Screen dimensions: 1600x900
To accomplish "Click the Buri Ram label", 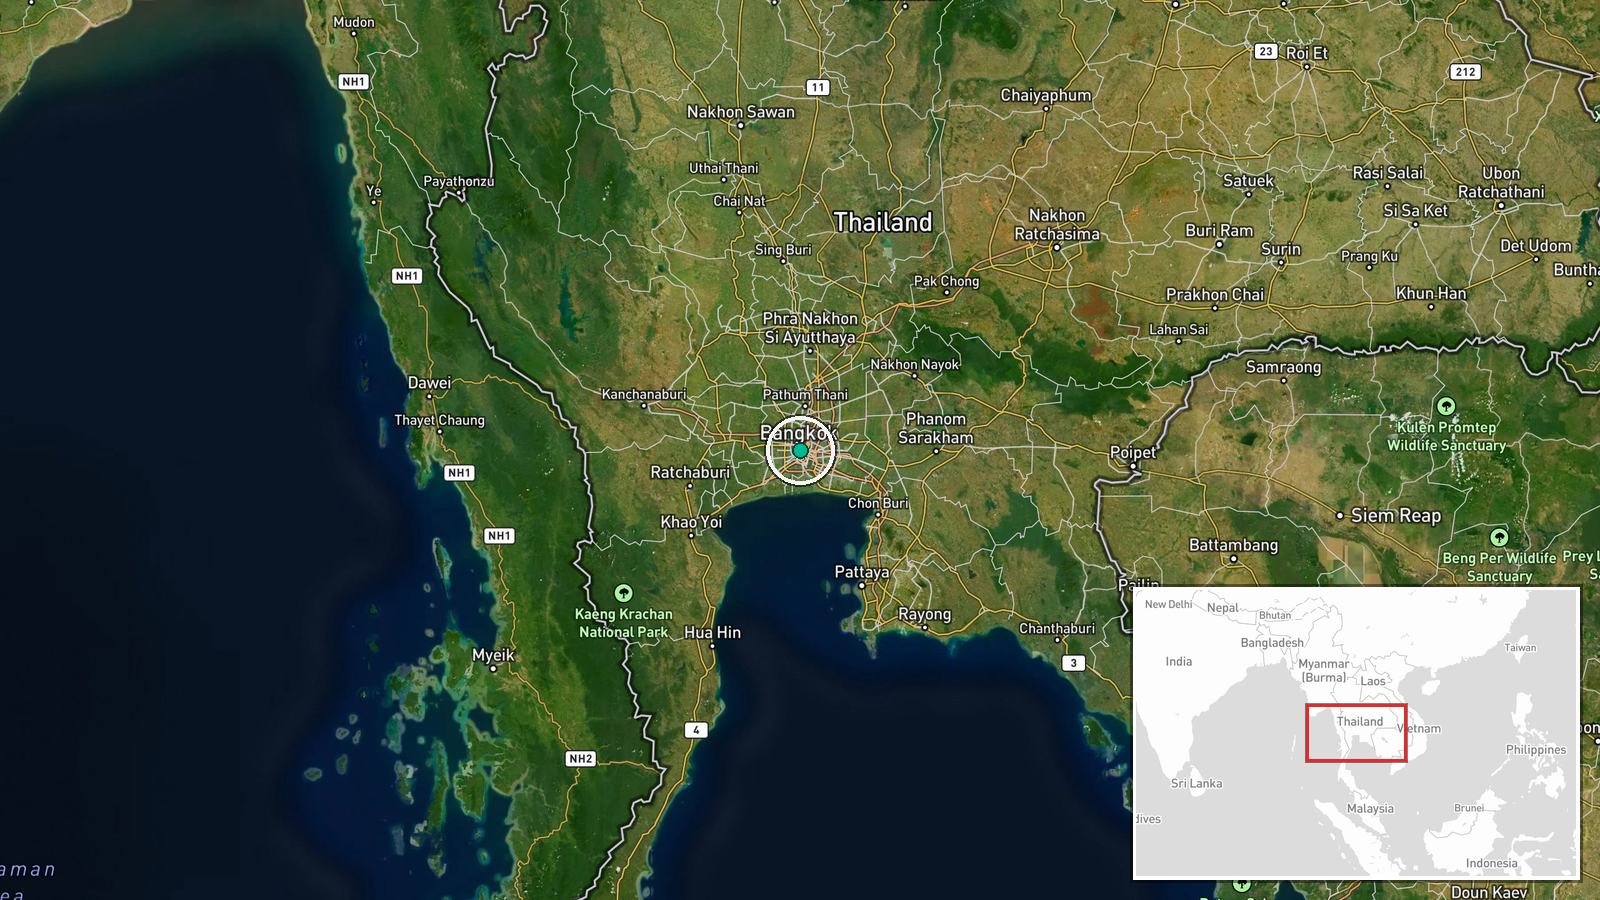I will [1219, 230].
